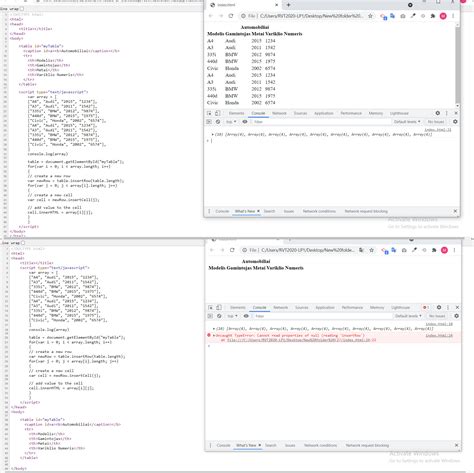Toggle live expression eye in the lower console
Screen dimensions: 474x473
[x=246, y=316]
